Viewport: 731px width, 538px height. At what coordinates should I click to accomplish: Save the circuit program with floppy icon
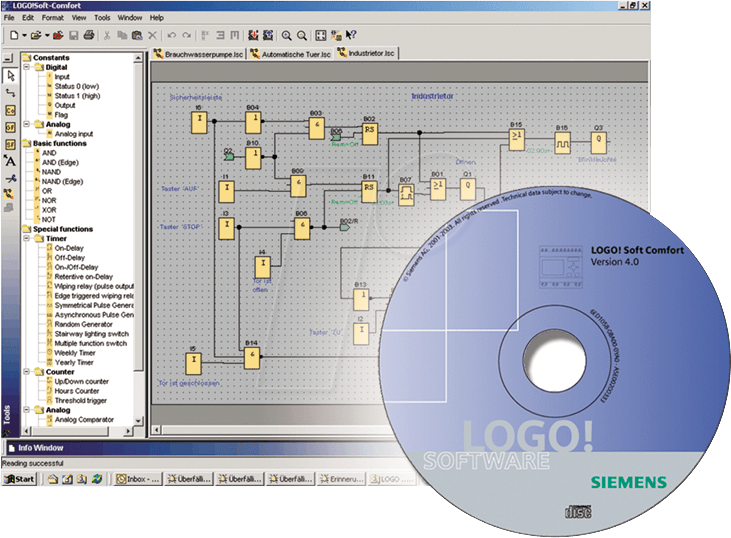pos(74,35)
